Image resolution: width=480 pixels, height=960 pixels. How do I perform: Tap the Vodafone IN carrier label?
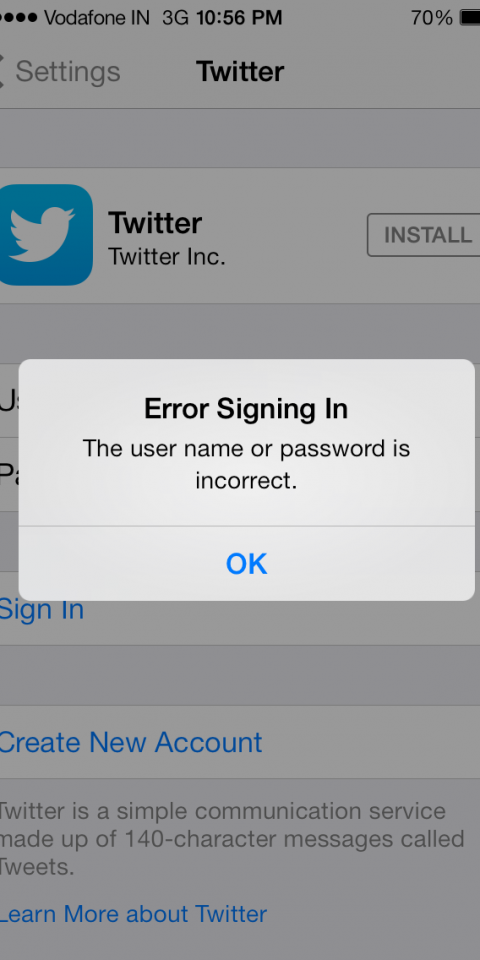(x=97, y=18)
